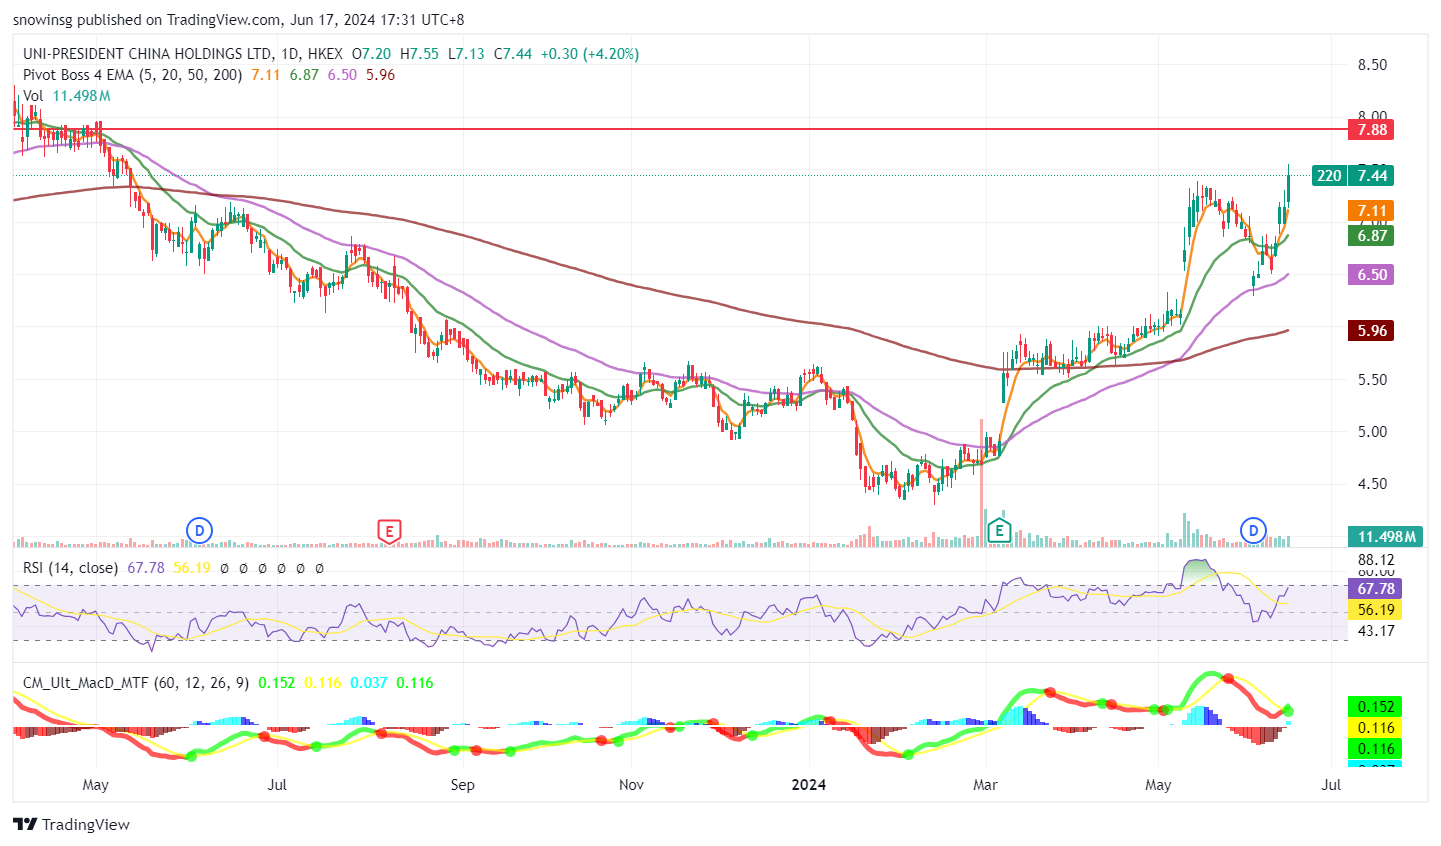Click the red E earnings marker

[389, 531]
